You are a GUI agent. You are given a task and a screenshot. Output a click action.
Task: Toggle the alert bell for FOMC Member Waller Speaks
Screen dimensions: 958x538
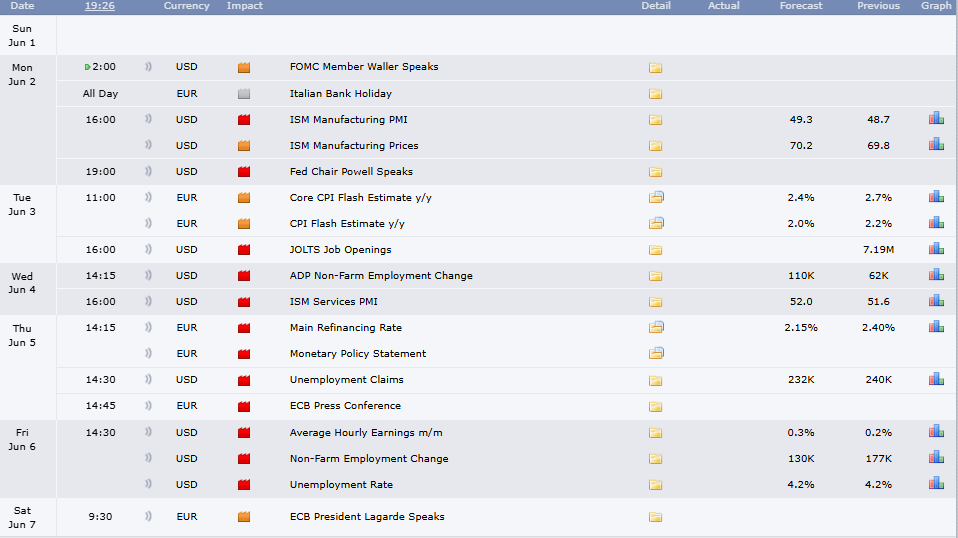[148, 67]
